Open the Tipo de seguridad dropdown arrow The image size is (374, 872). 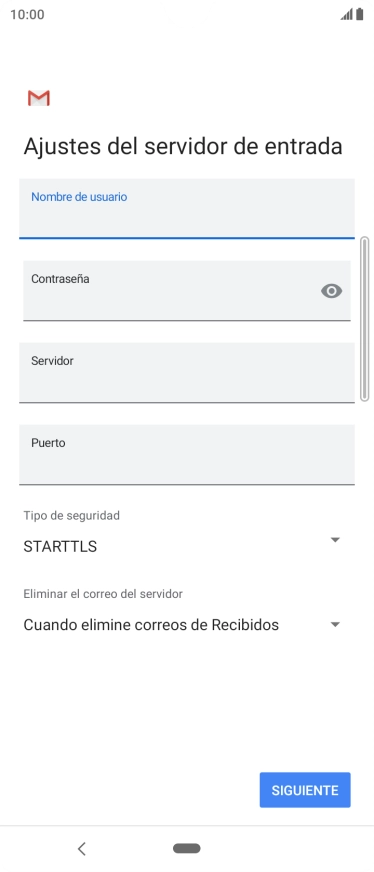pos(335,540)
